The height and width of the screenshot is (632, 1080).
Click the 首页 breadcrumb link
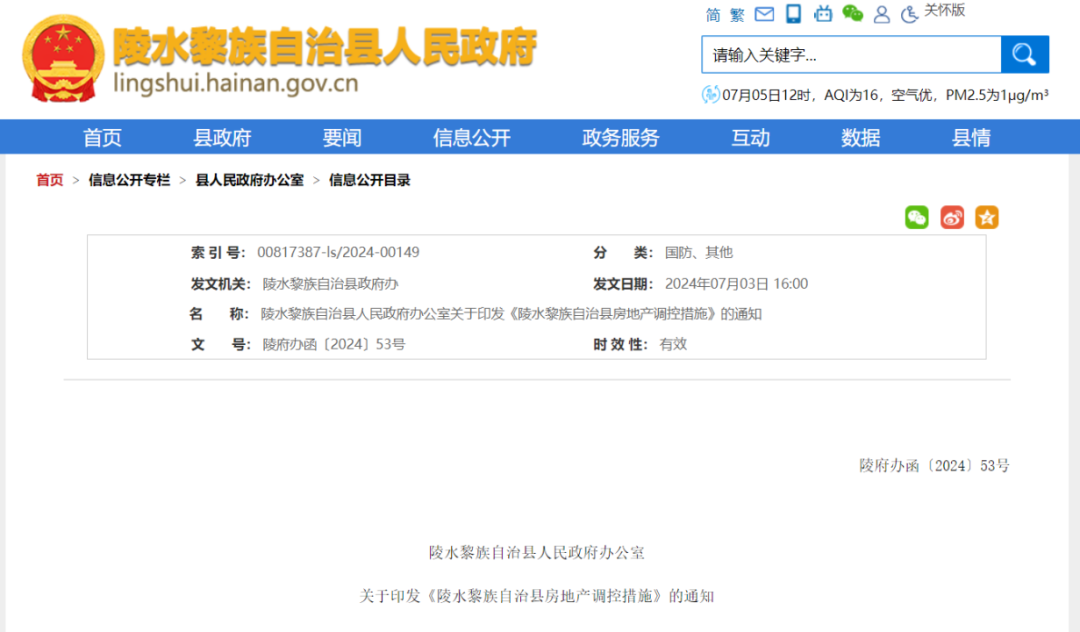[47, 179]
